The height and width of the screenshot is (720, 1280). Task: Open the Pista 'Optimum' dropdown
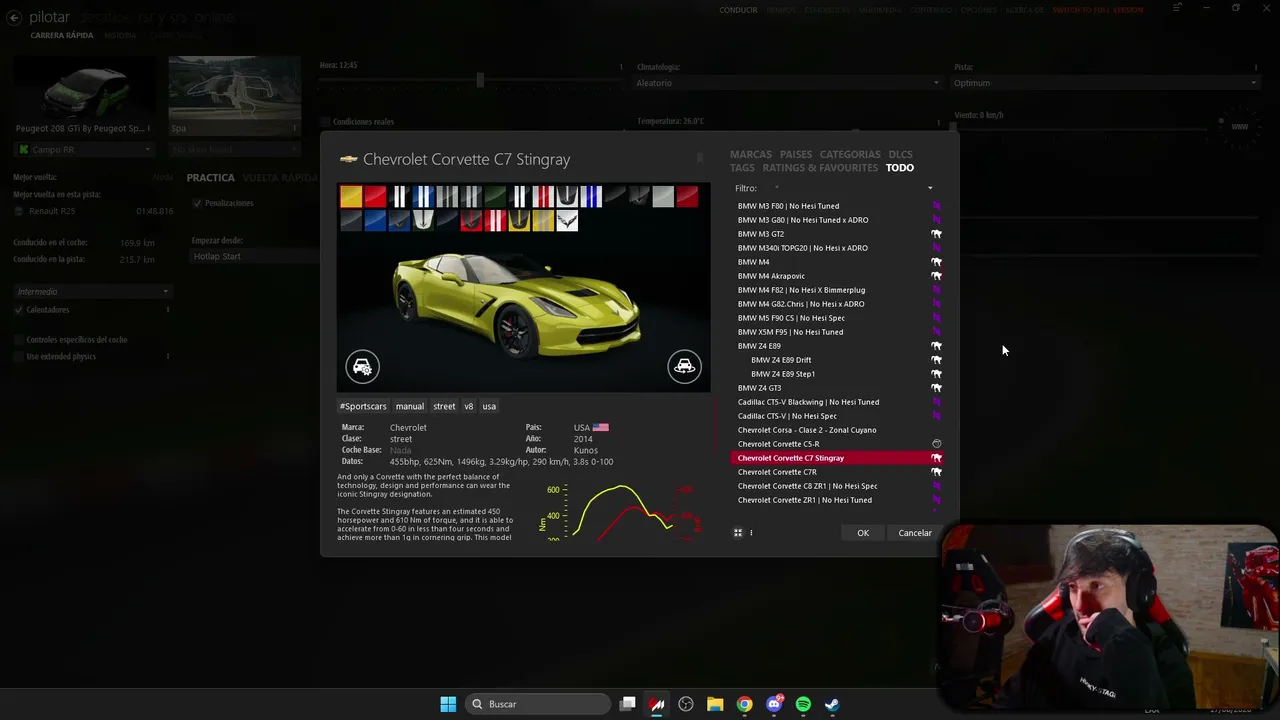(x=1105, y=83)
